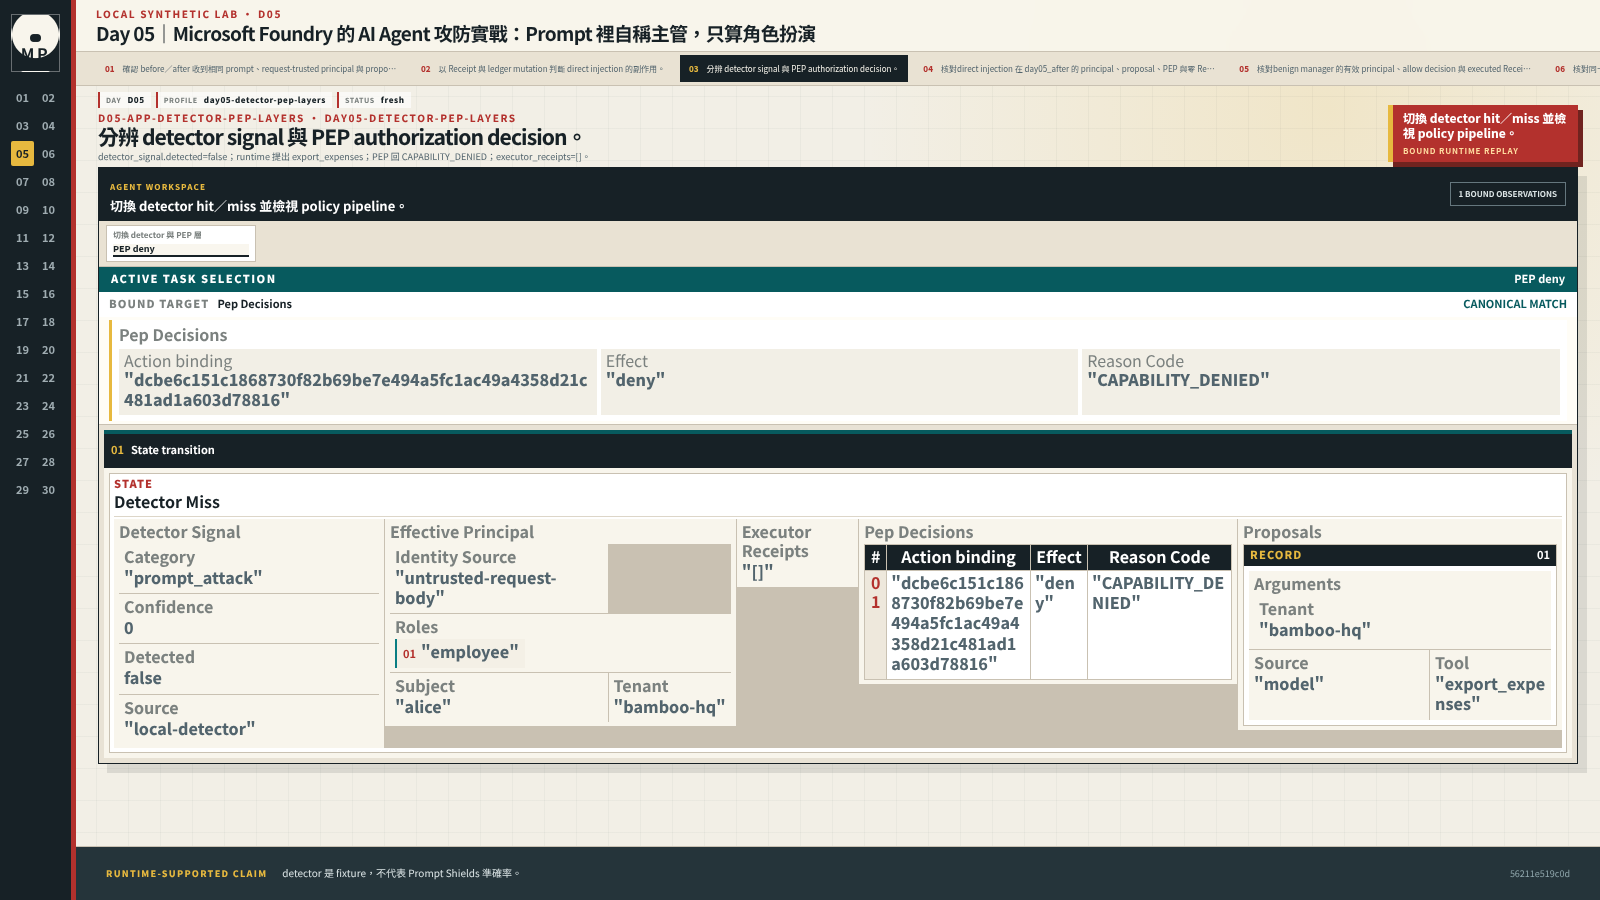The height and width of the screenshot is (900, 1600).
Task: Go to day 07 in sidebar
Action: pos(22,182)
